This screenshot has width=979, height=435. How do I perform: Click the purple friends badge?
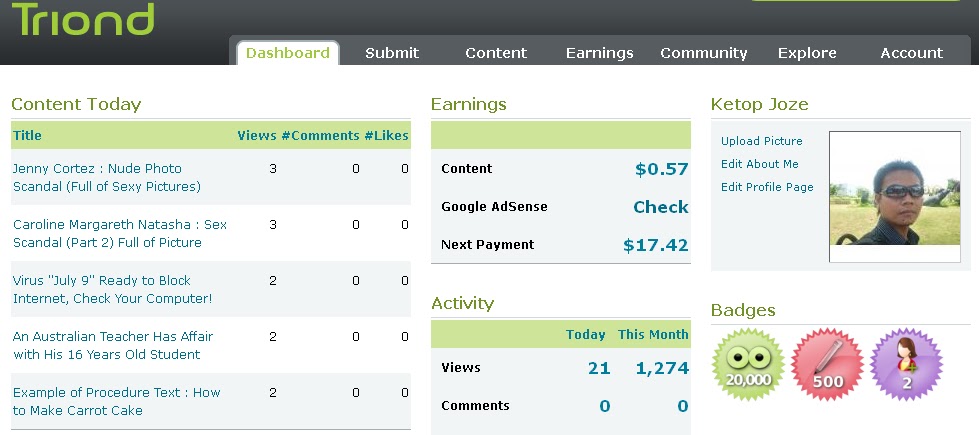907,364
